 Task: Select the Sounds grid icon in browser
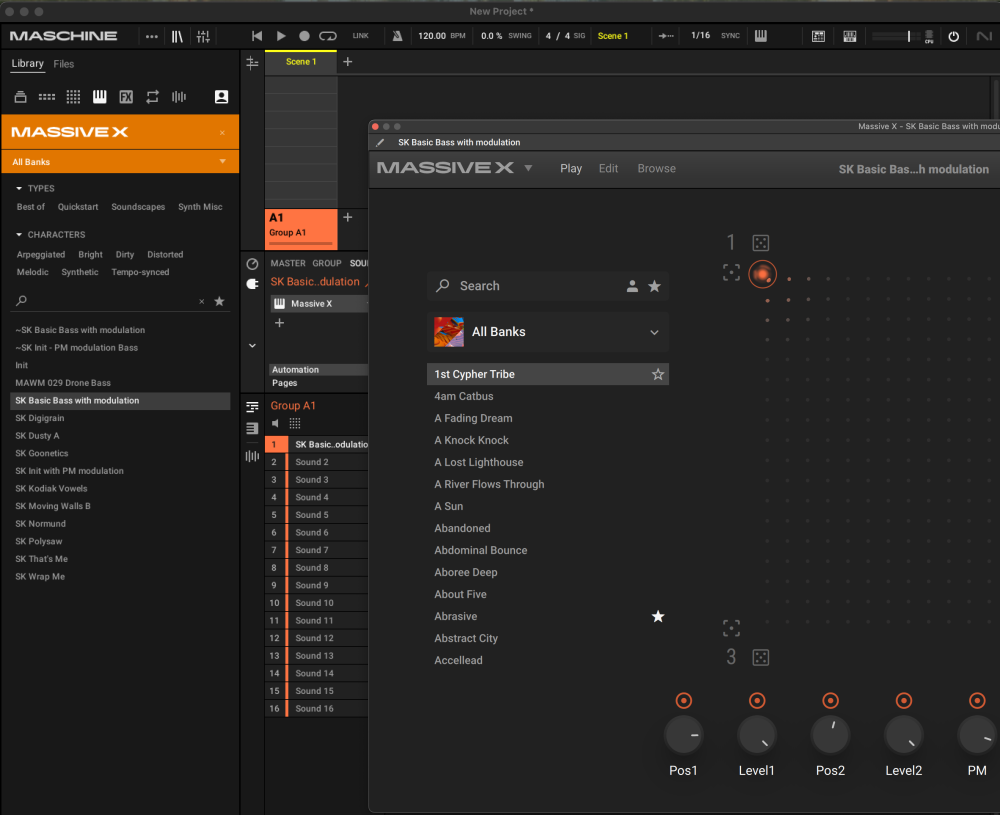[x=73, y=97]
